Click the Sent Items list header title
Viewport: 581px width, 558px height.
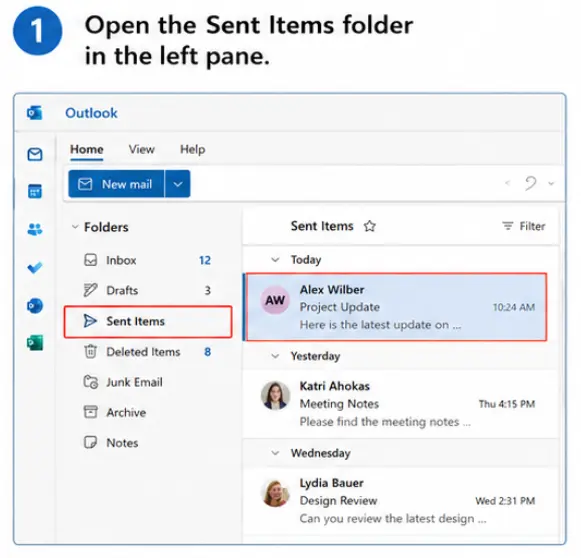click(322, 226)
